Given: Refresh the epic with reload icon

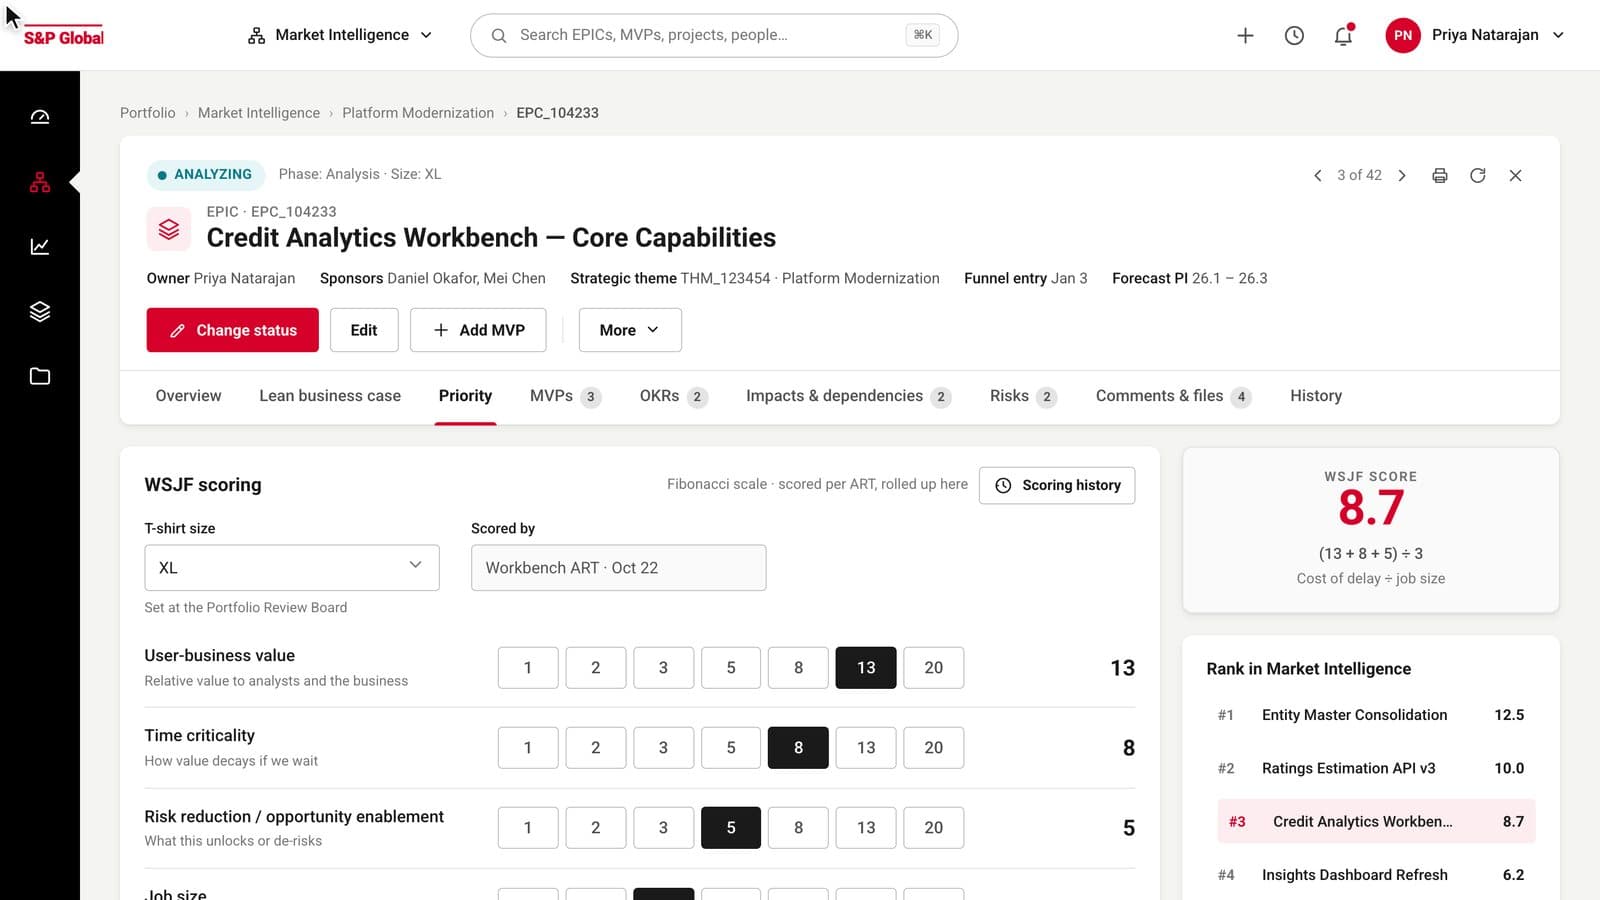Looking at the screenshot, I should (x=1478, y=175).
